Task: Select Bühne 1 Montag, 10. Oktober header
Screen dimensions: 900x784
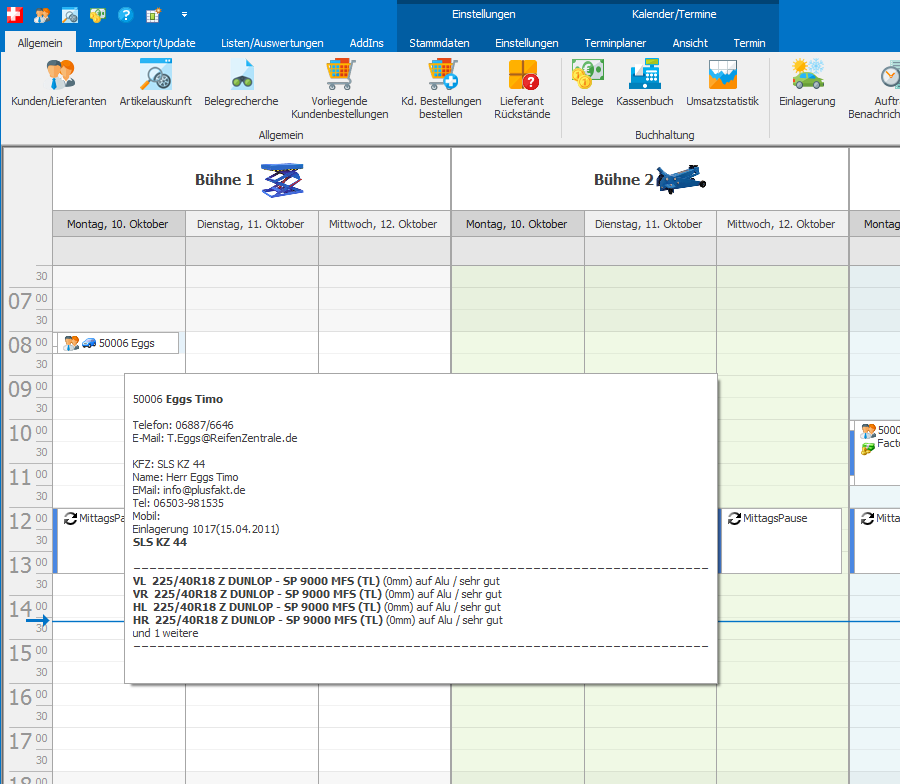Action: tap(118, 224)
